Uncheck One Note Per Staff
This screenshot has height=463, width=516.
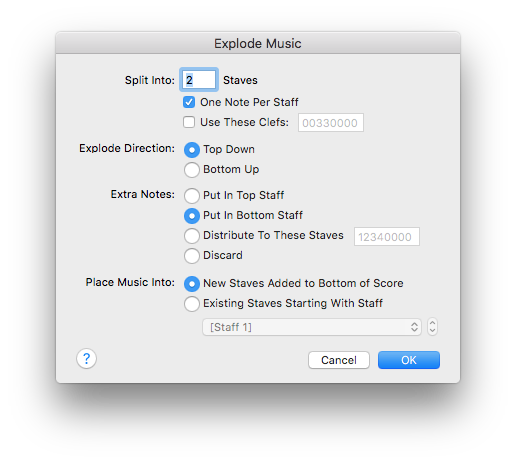[x=189, y=102]
